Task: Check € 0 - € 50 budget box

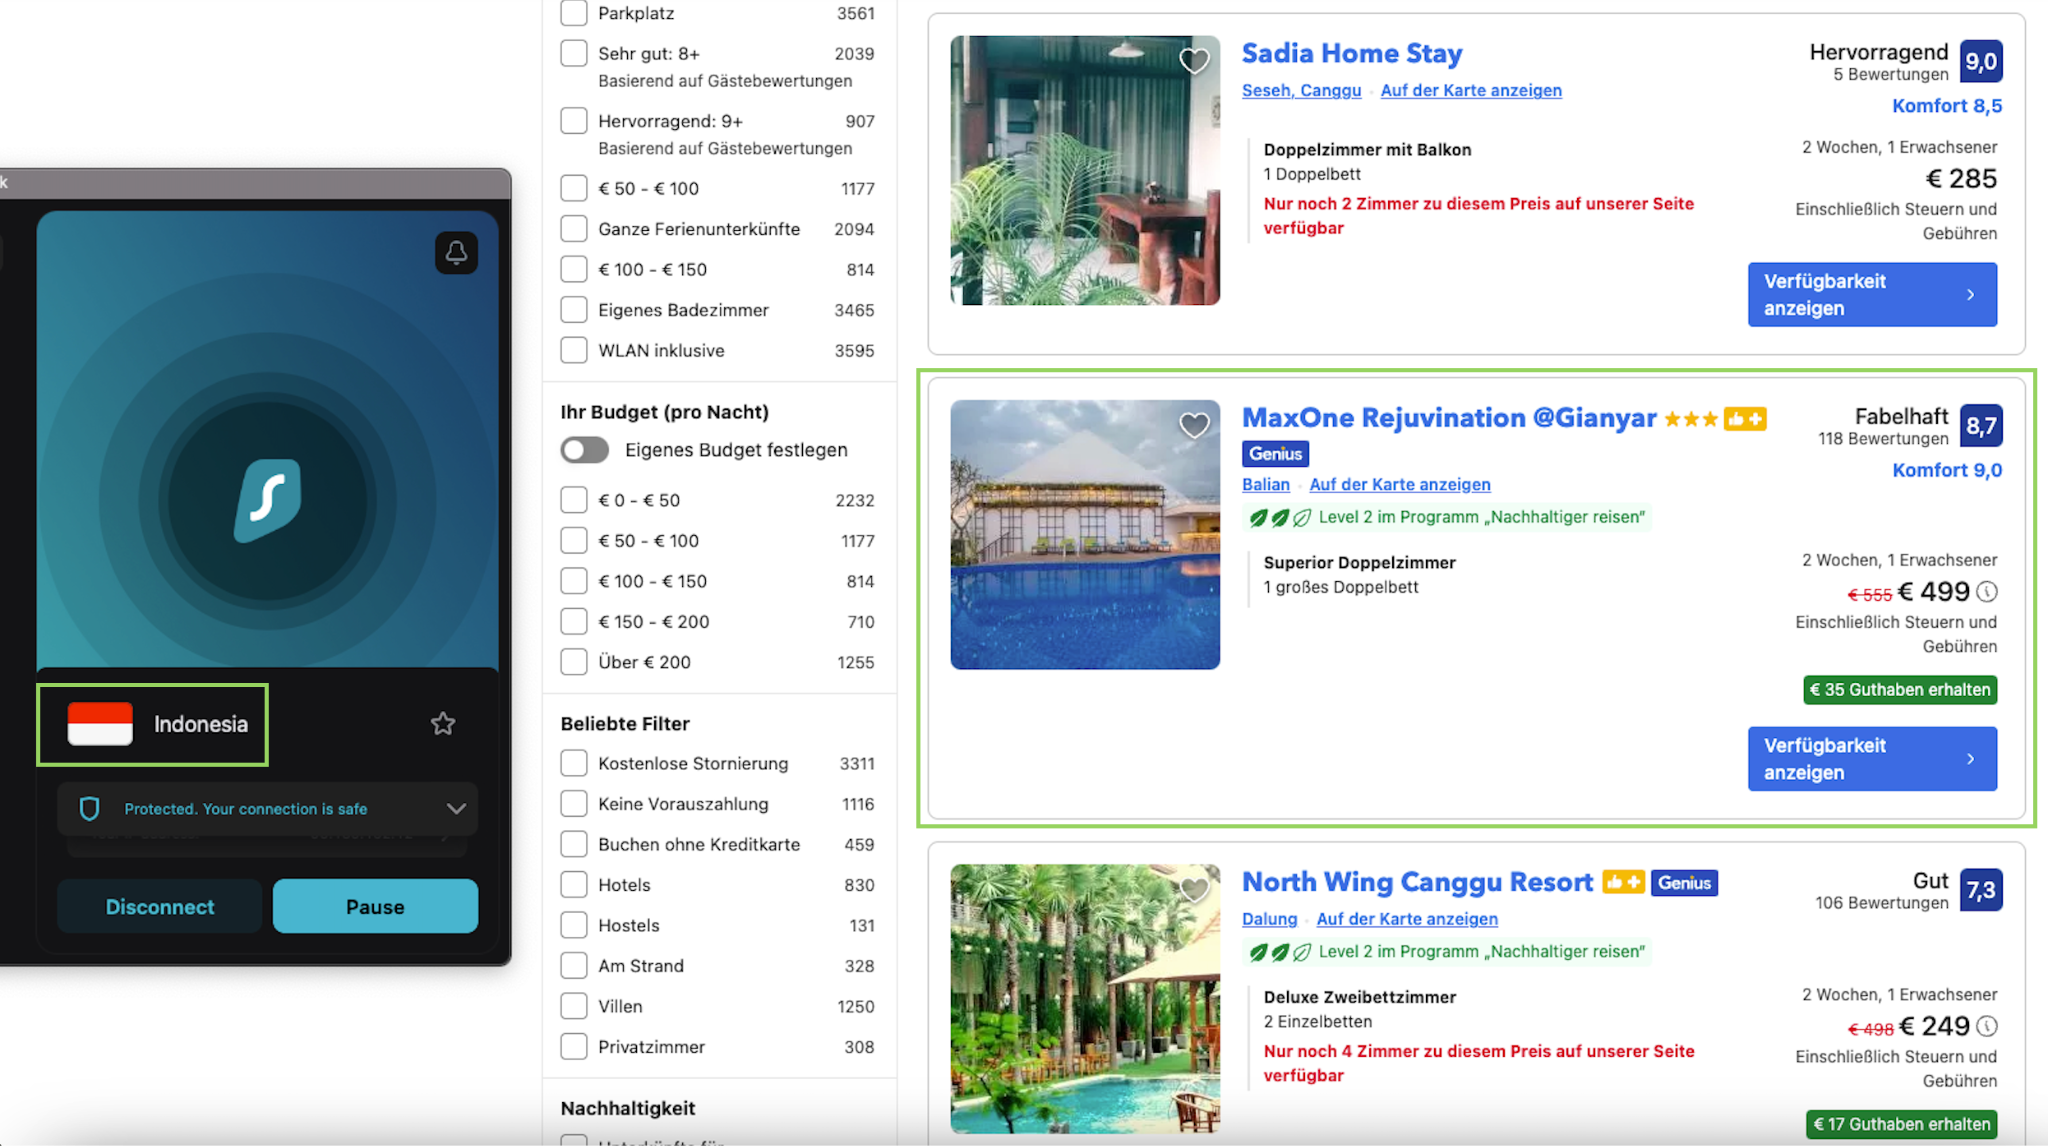Action: click(574, 500)
